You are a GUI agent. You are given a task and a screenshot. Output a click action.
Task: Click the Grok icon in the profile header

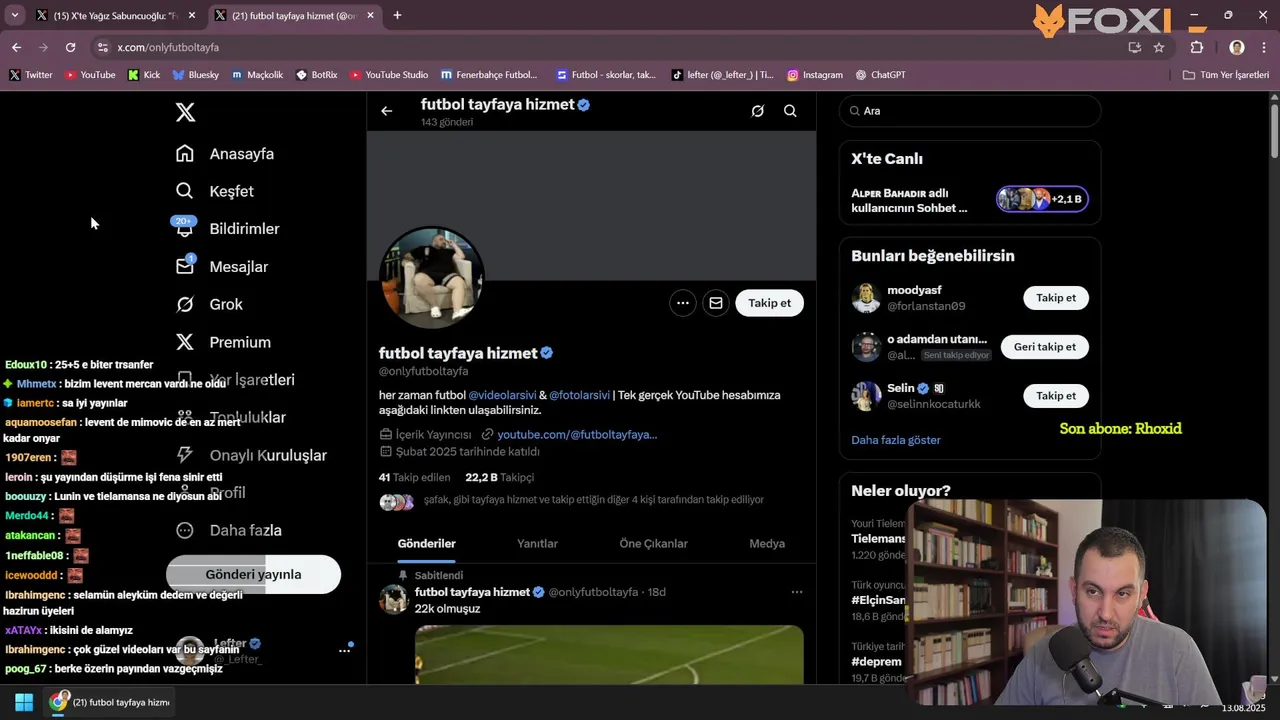click(757, 111)
